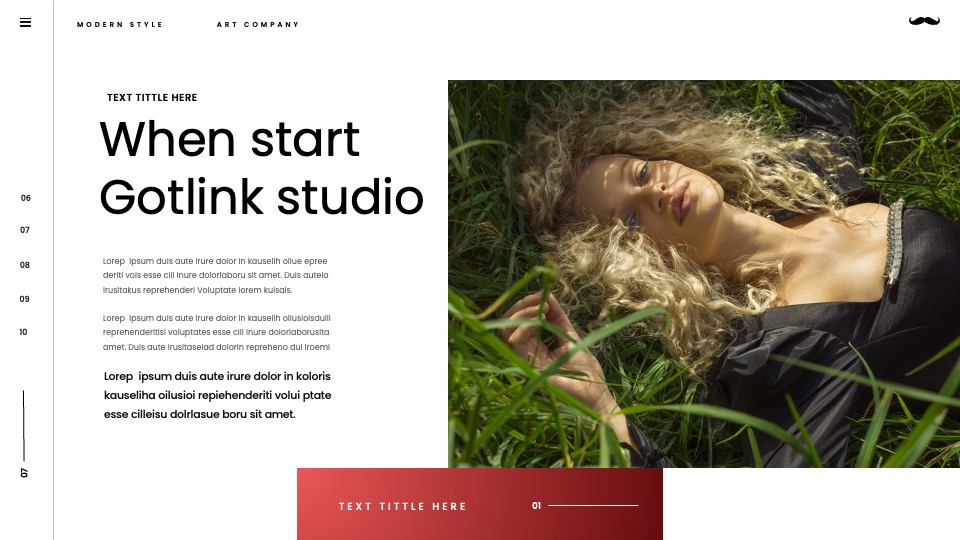
Task: Open the woman in grass photo
Action: point(704,274)
